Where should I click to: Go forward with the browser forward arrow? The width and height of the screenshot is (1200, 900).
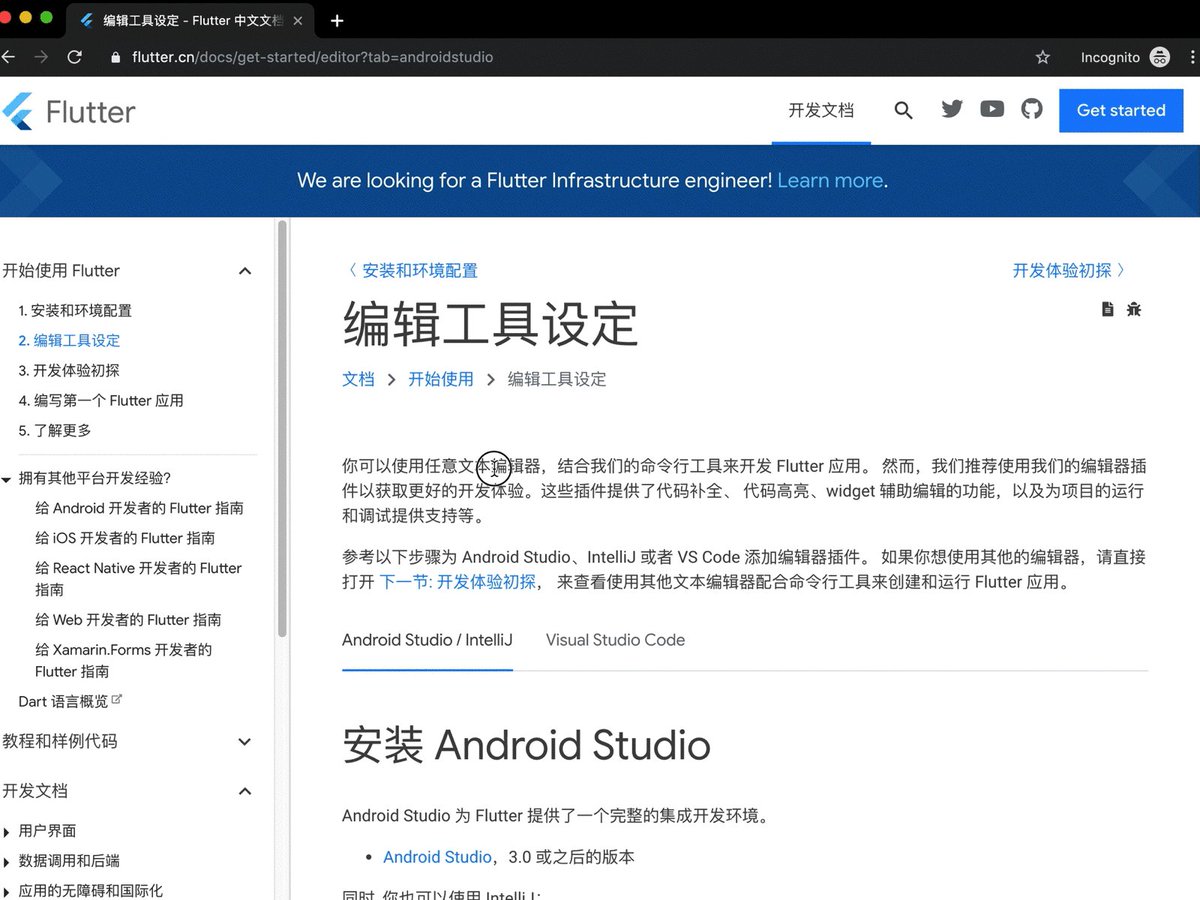(x=41, y=57)
